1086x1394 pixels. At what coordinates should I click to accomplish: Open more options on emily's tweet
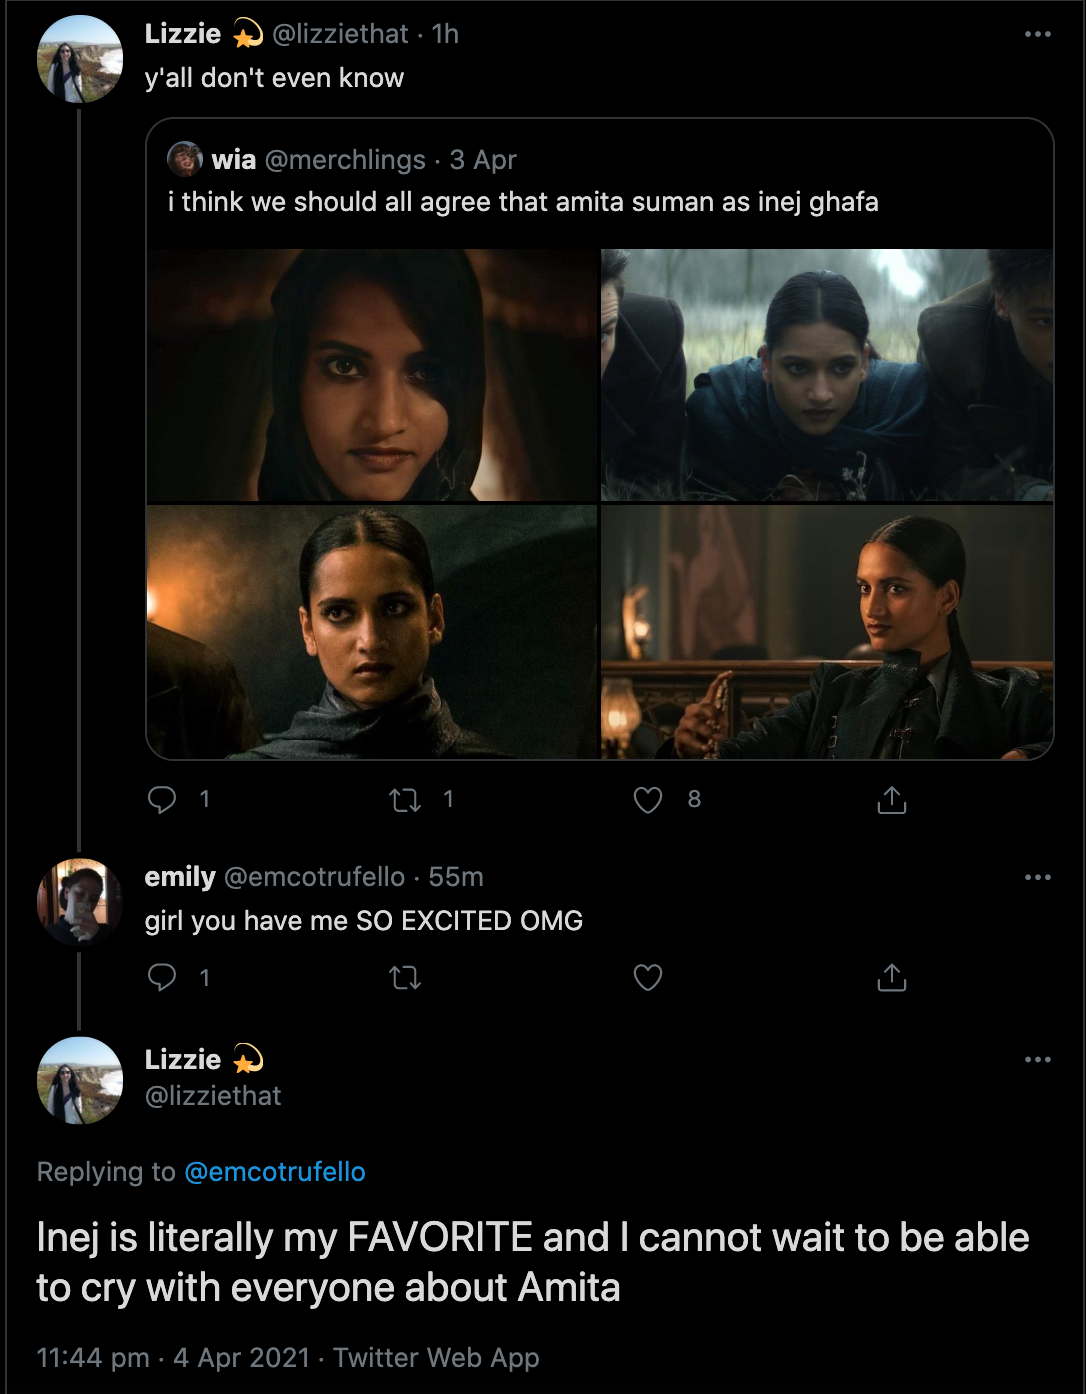tap(1037, 876)
